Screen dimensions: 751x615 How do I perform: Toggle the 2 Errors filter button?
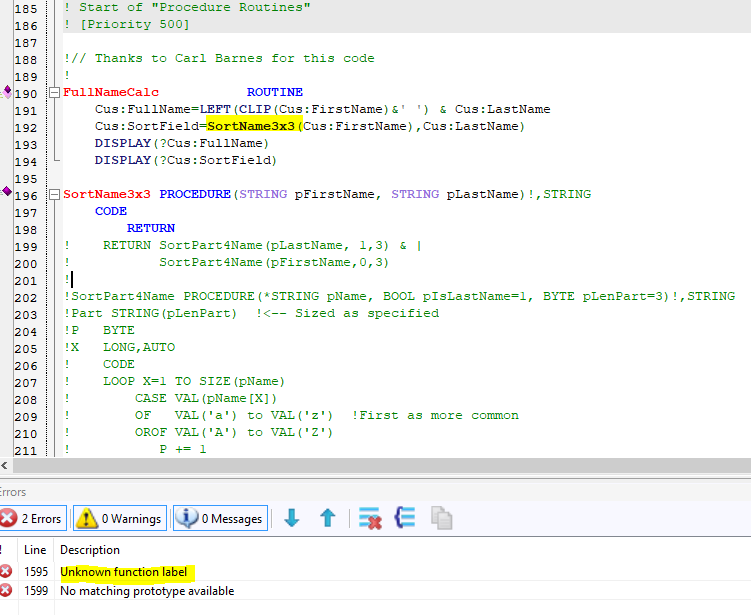(x=33, y=518)
